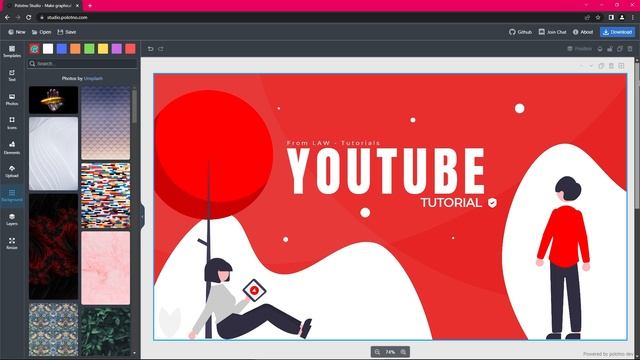Open the About link
The width and height of the screenshot is (640, 360).
583,32
